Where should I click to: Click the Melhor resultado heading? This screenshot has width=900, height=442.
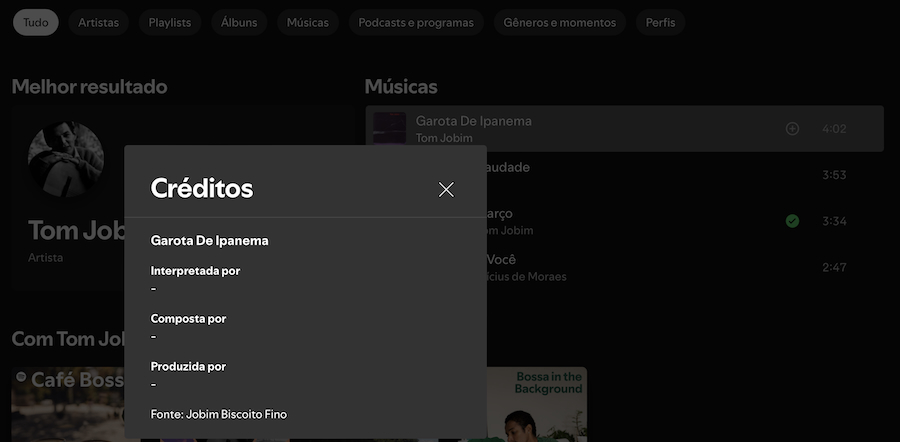coord(90,87)
